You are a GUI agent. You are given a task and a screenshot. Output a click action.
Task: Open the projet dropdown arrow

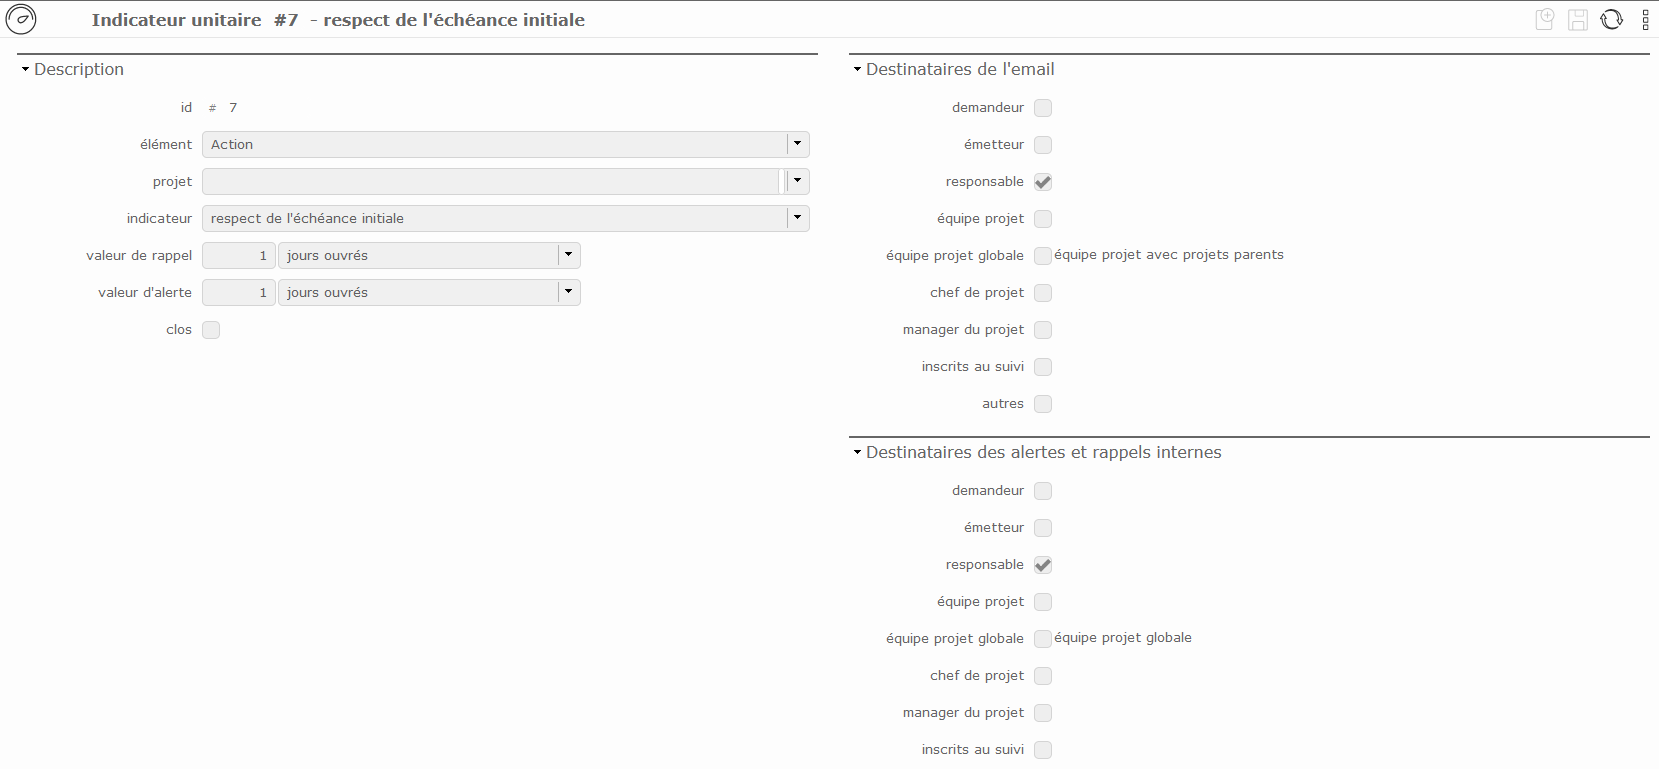[x=797, y=181]
